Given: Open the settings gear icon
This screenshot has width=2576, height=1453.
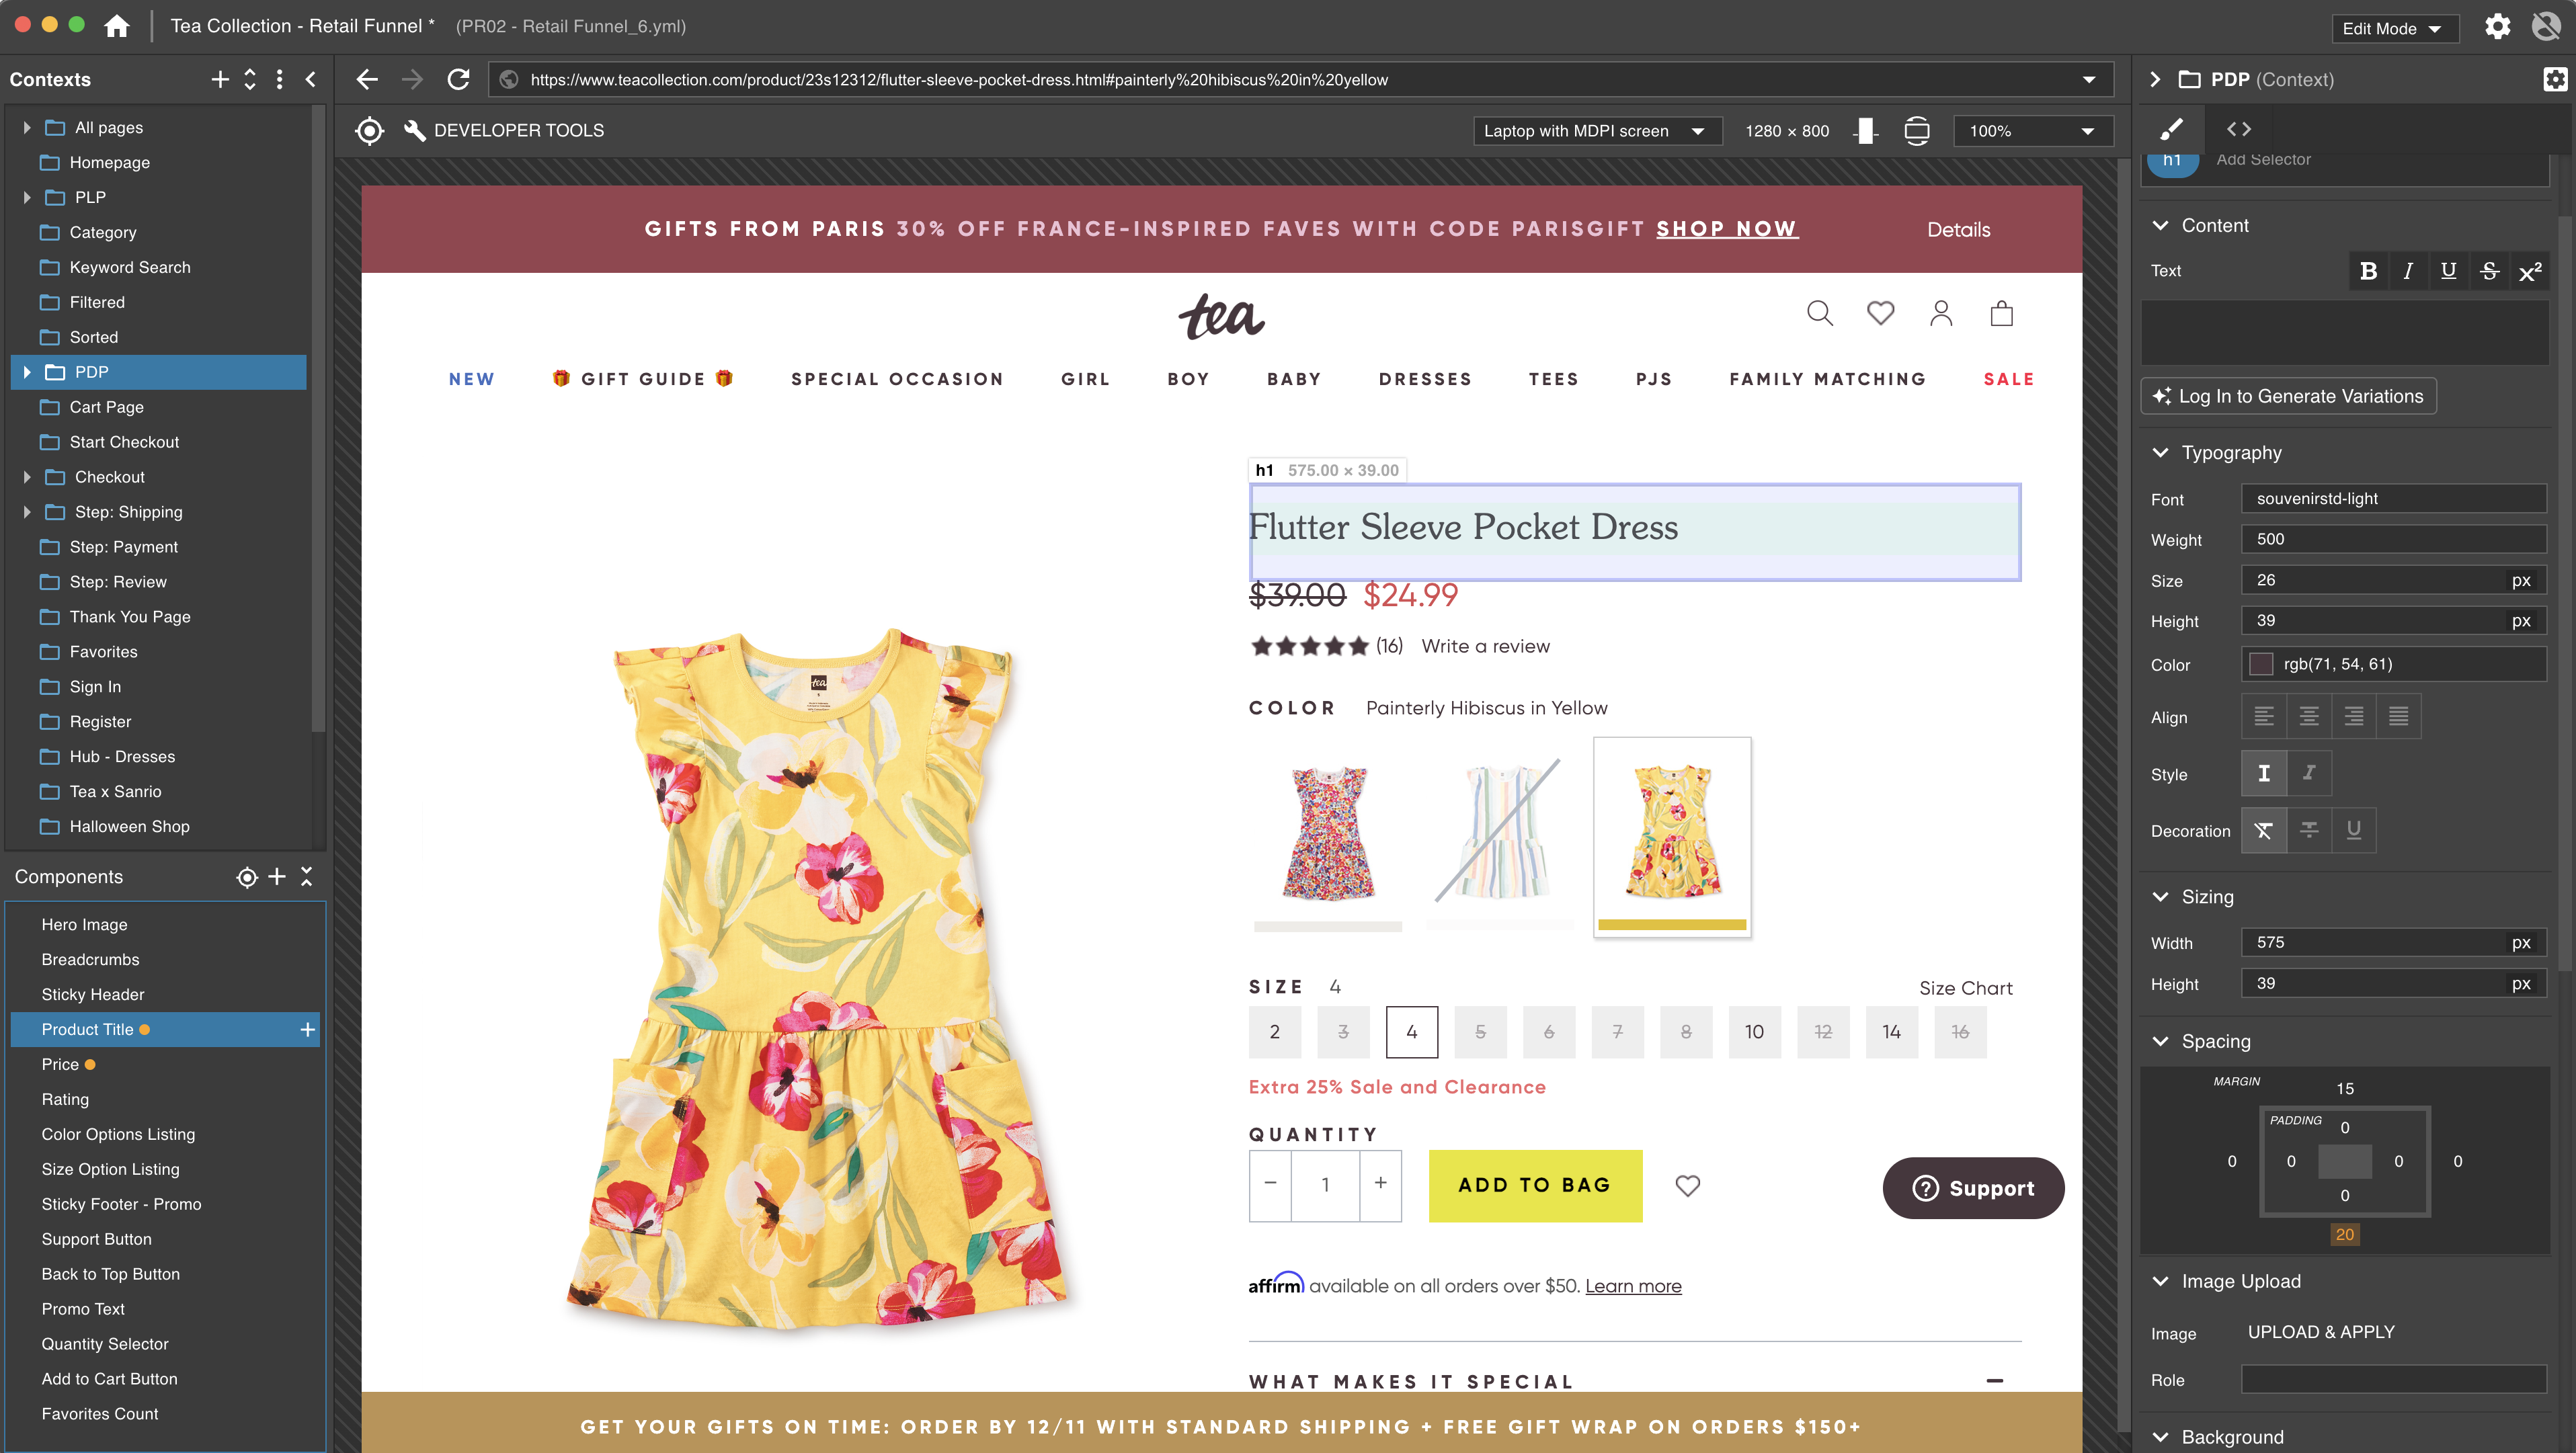Looking at the screenshot, I should [x=2497, y=27].
